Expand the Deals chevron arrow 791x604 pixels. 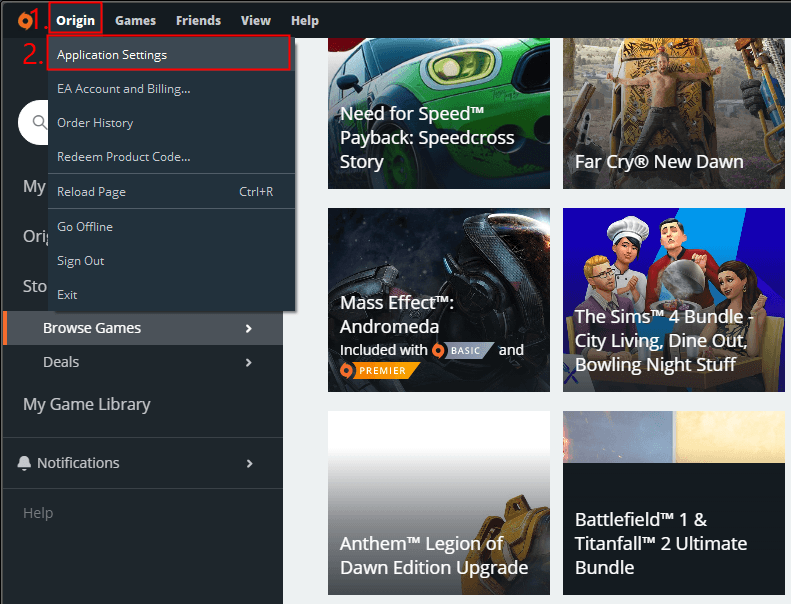coord(248,363)
